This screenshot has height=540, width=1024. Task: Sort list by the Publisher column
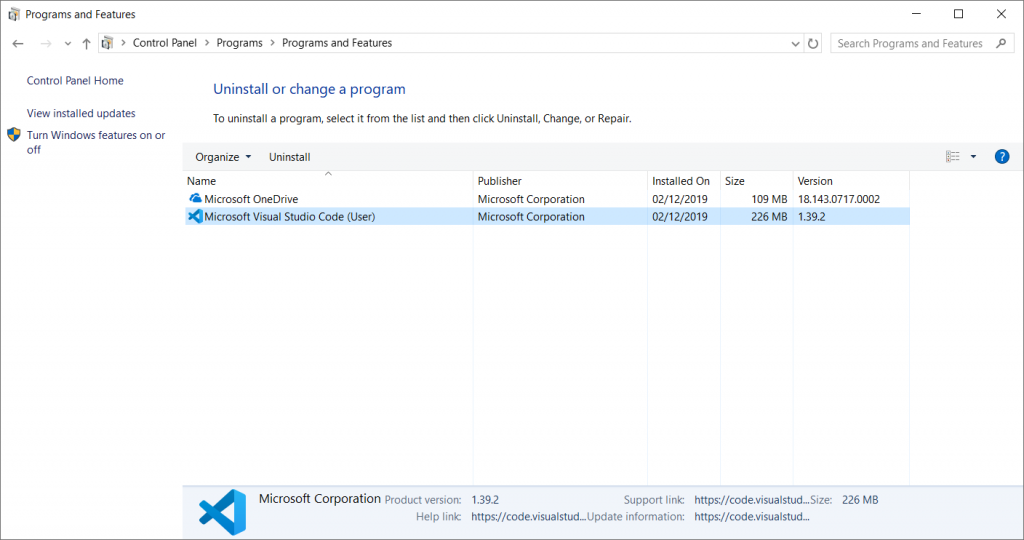pyautogui.click(x=560, y=181)
